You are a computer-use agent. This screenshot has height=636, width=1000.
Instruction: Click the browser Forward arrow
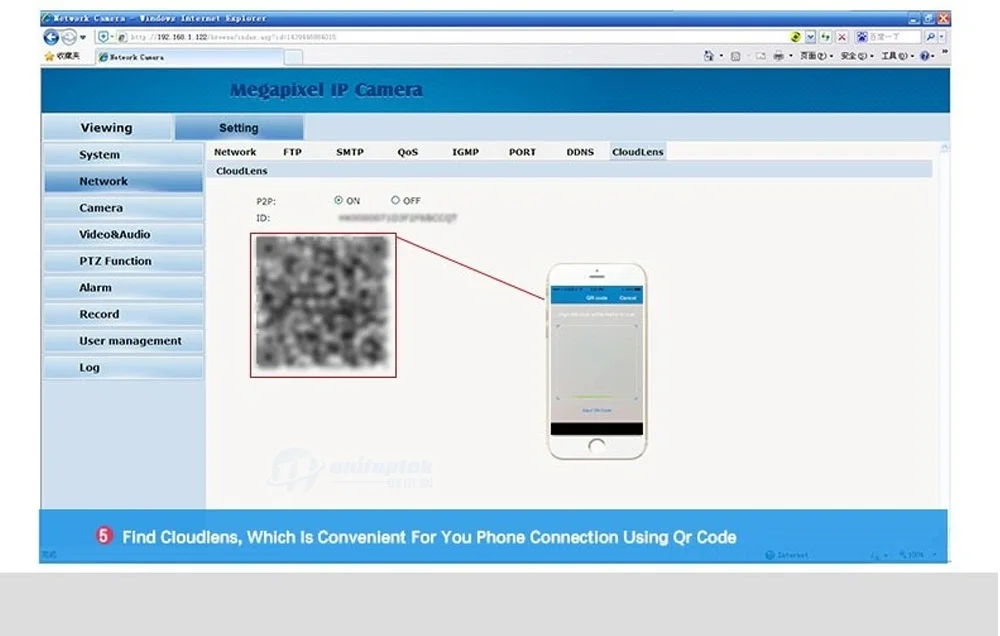tap(69, 37)
